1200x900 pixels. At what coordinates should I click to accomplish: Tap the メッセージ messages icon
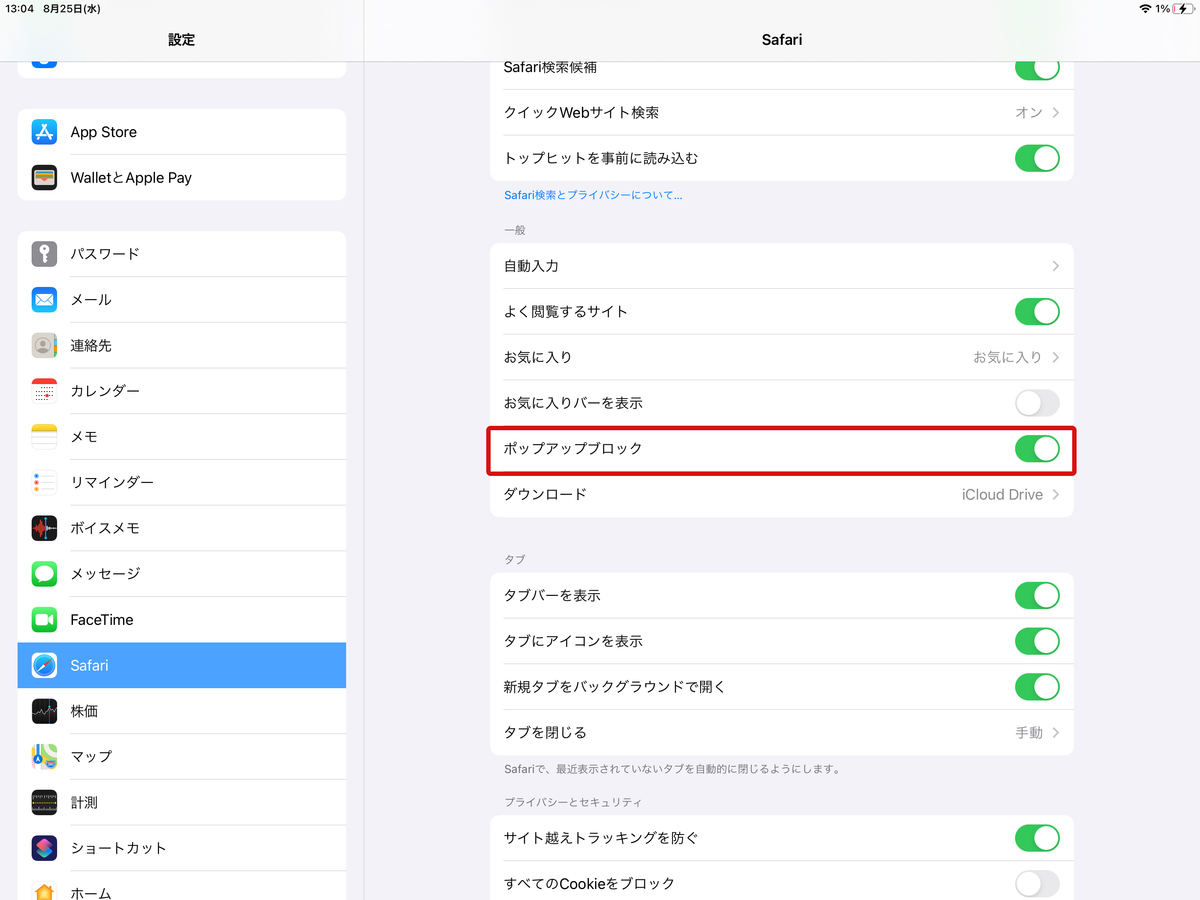tap(44, 574)
